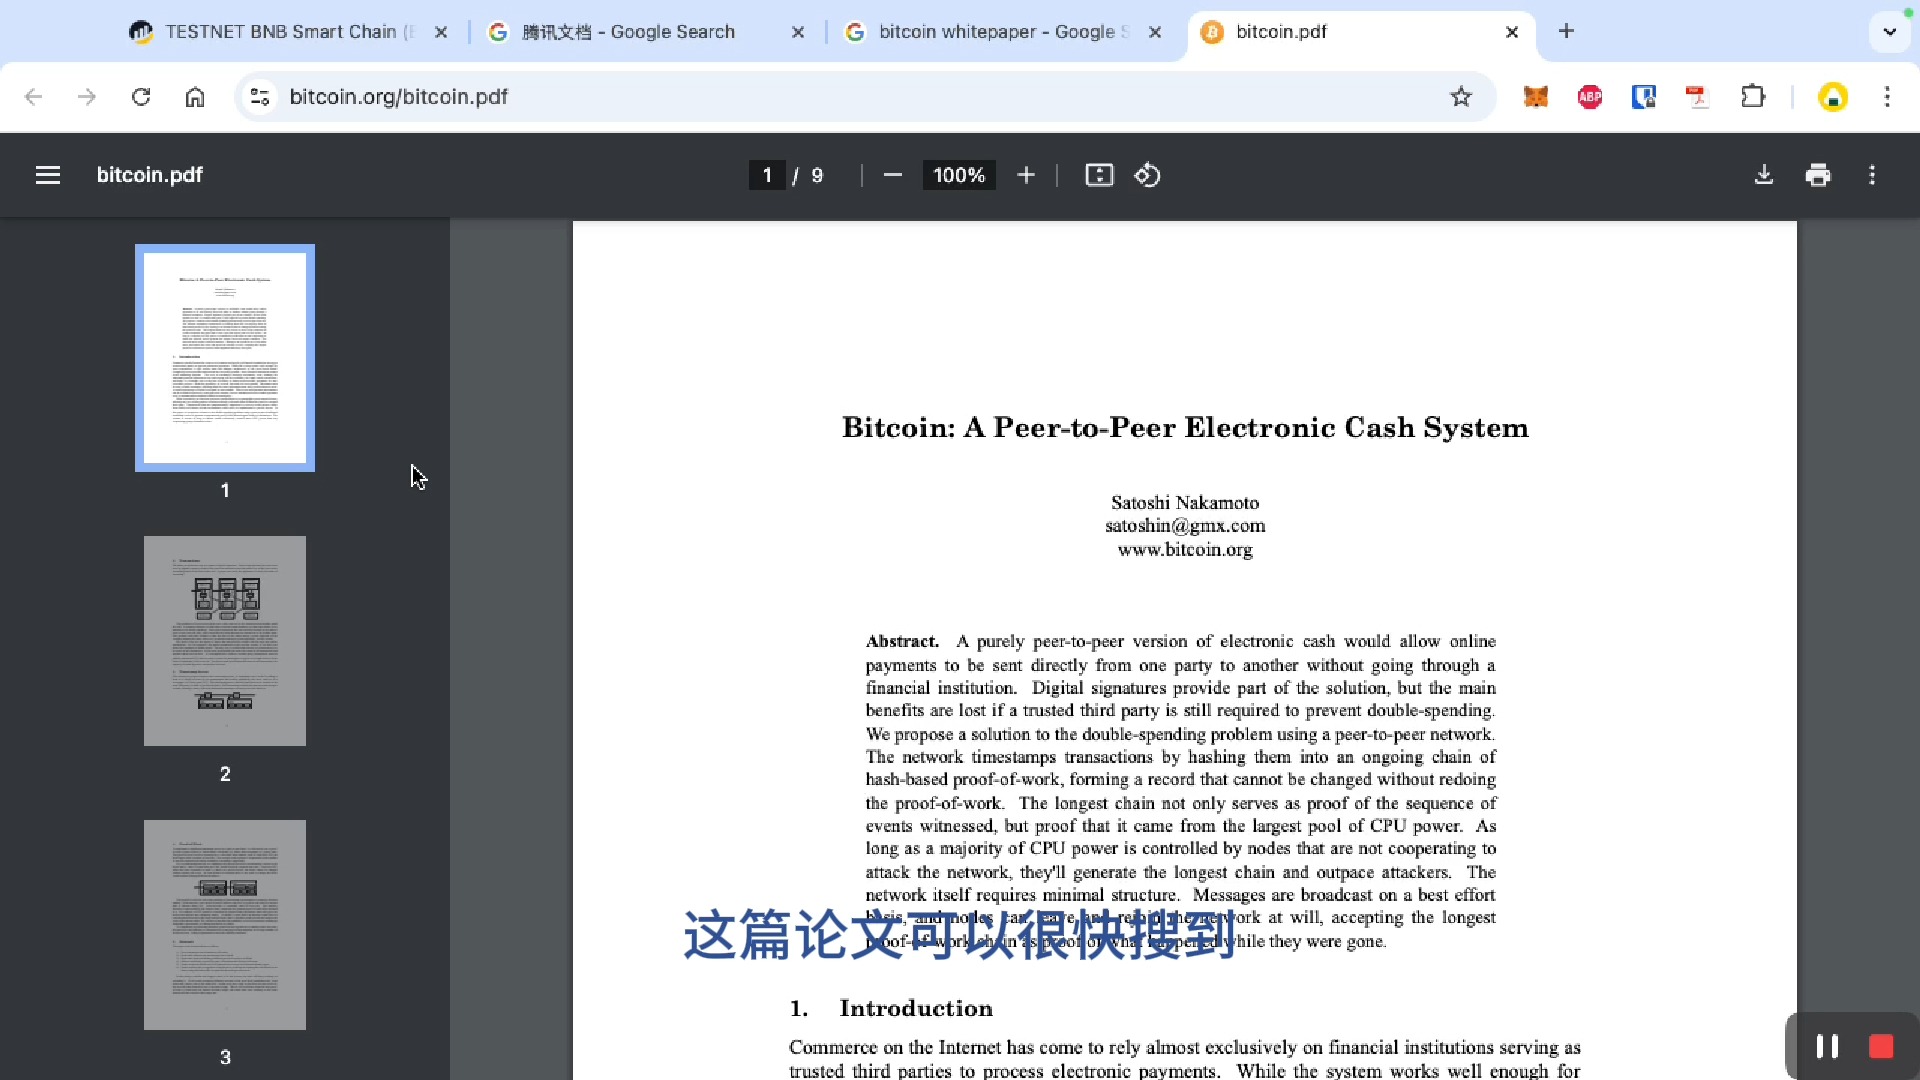The width and height of the screenshot is (1920, 1080).
Task: Select the bitcoin.pdf tab
Action: (x=1361, y=32)
